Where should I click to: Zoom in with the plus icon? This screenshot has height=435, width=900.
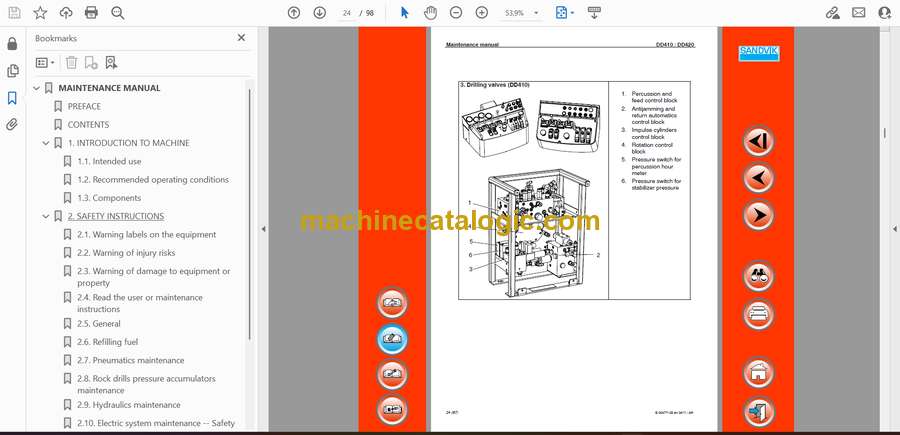pyautogui.click(x=482, y=13)
